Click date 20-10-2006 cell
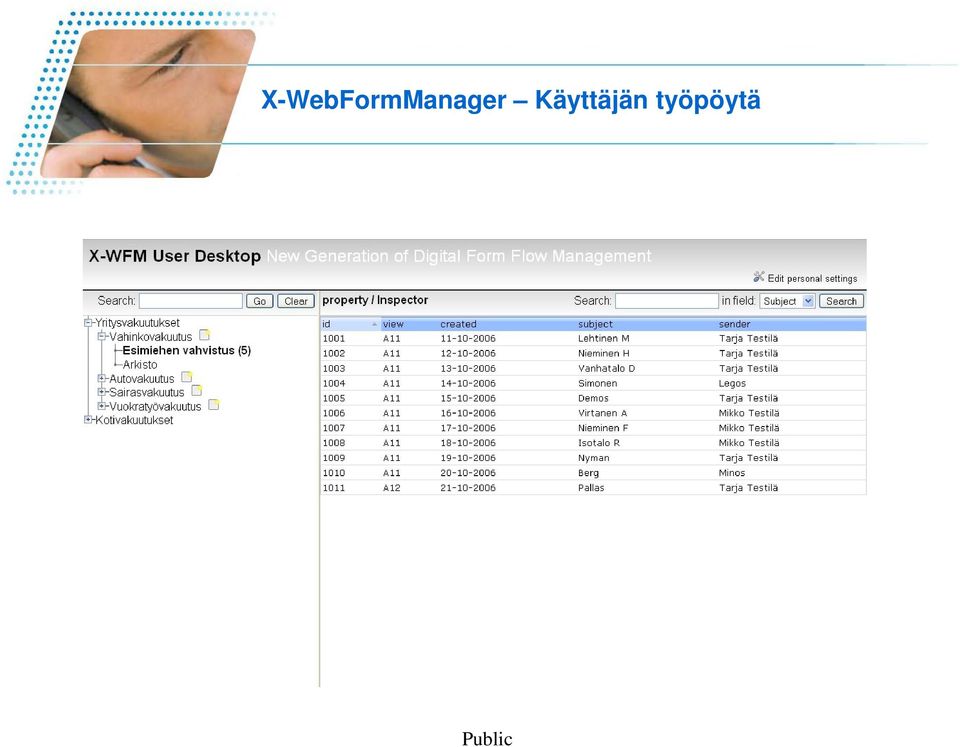Screen dimensions: 960x747 tap(468, 473)
